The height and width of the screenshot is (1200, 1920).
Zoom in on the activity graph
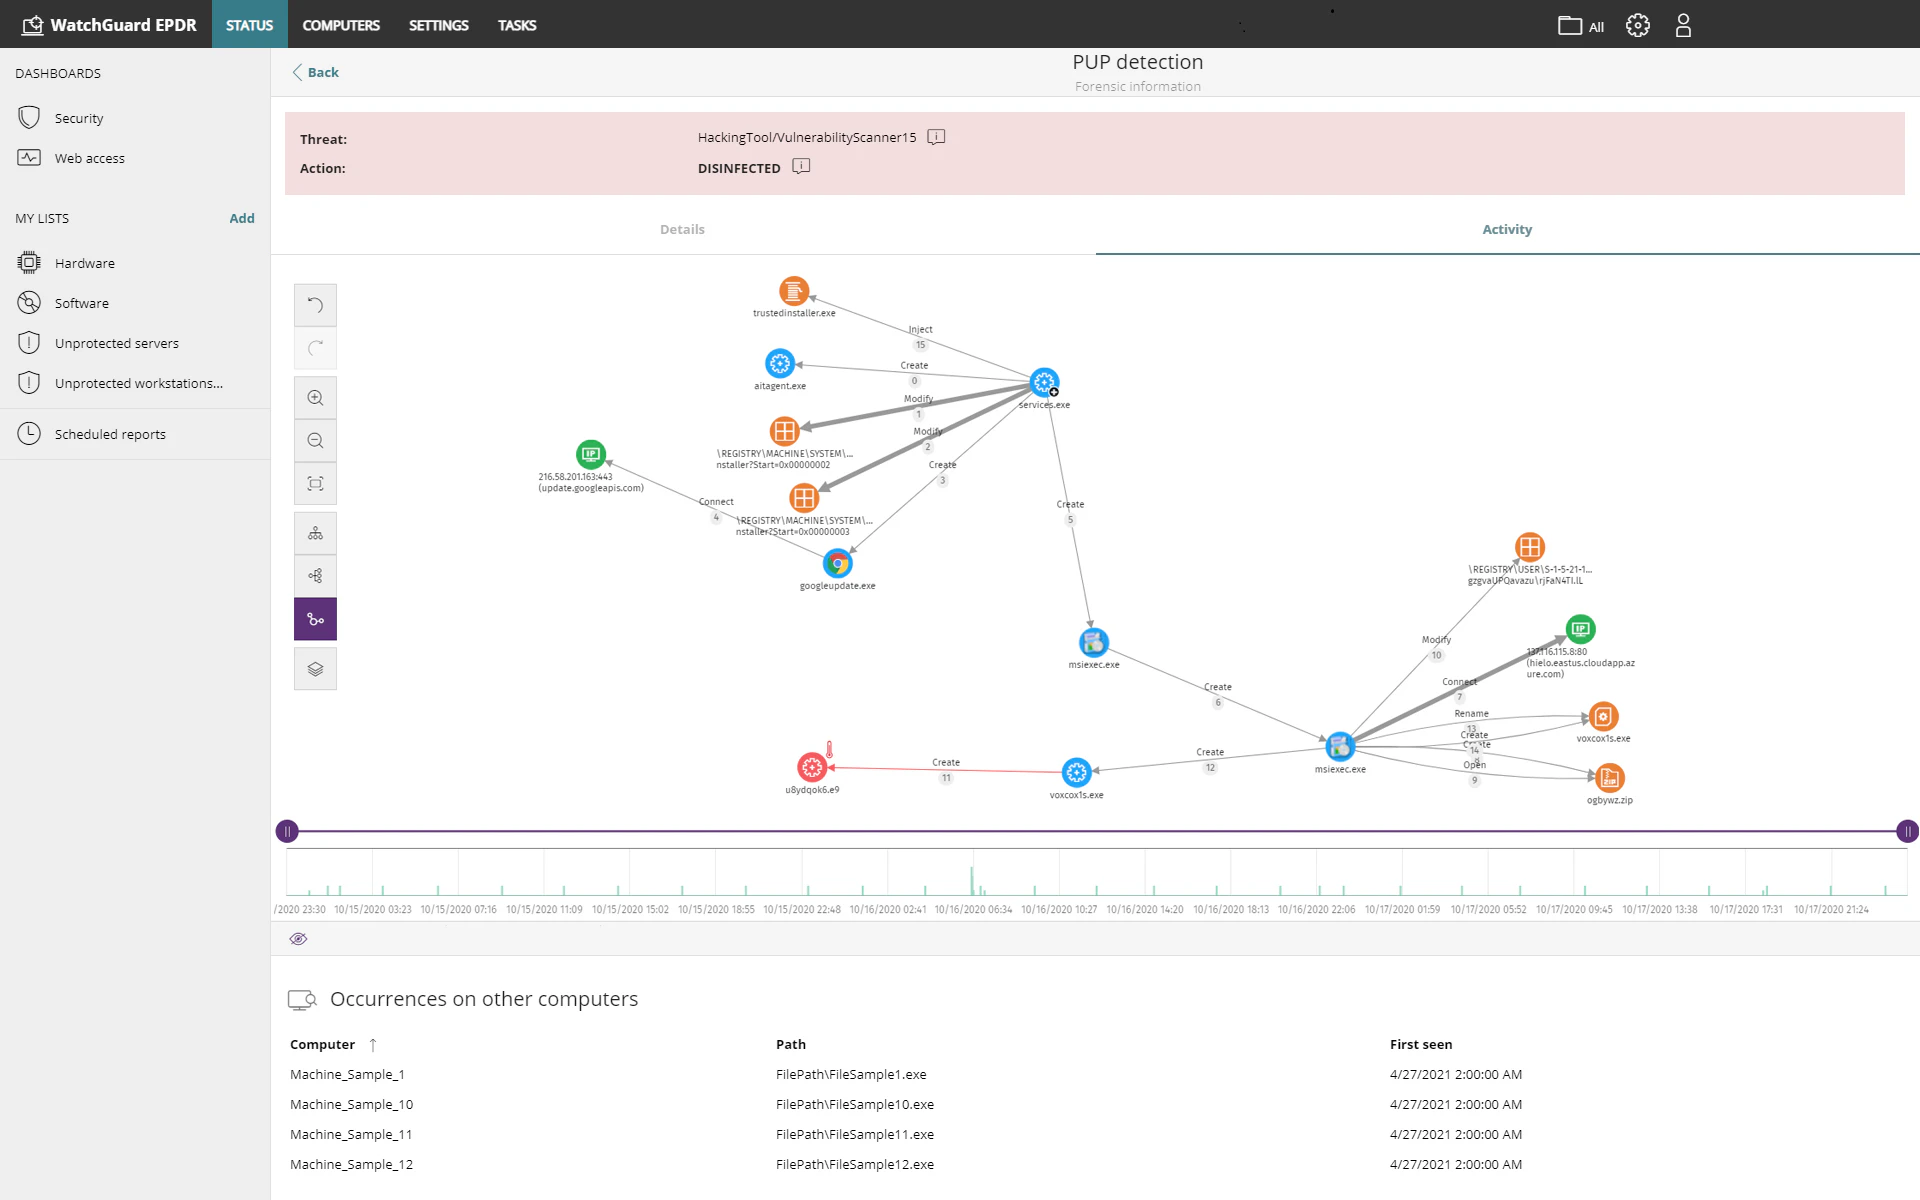(x=315, y=397)
